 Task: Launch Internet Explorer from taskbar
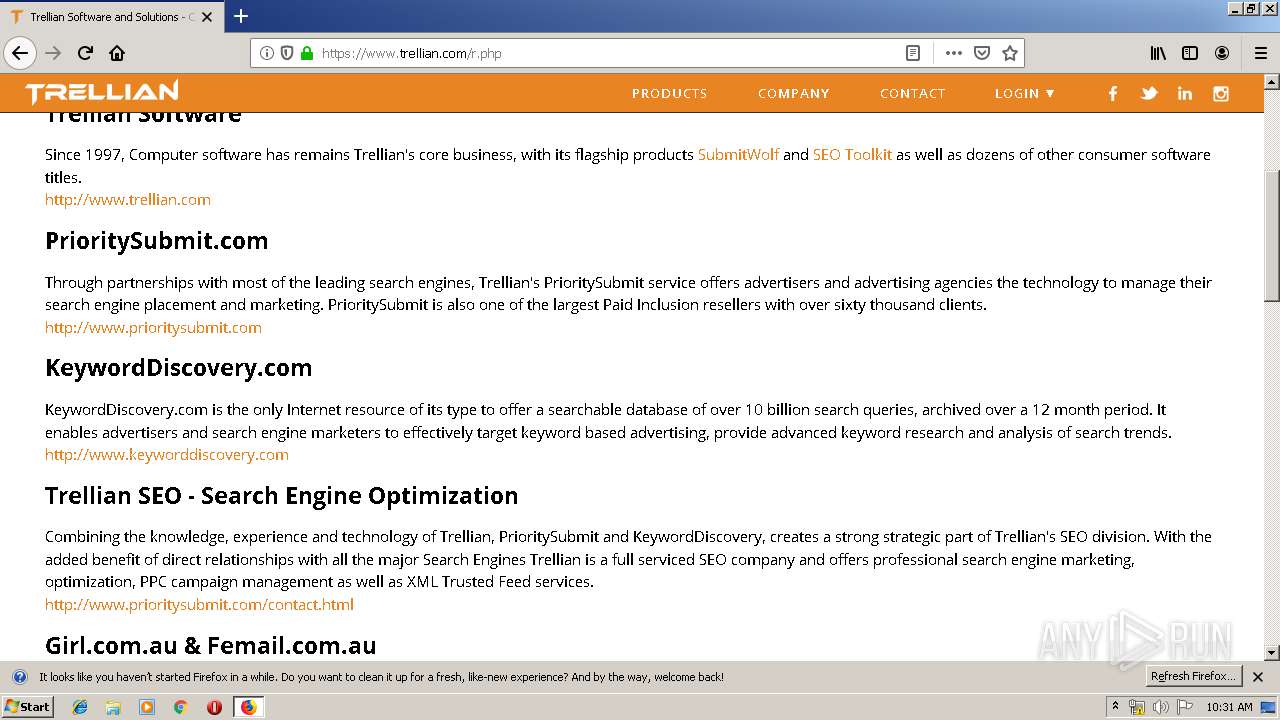[x=80, y=707]
